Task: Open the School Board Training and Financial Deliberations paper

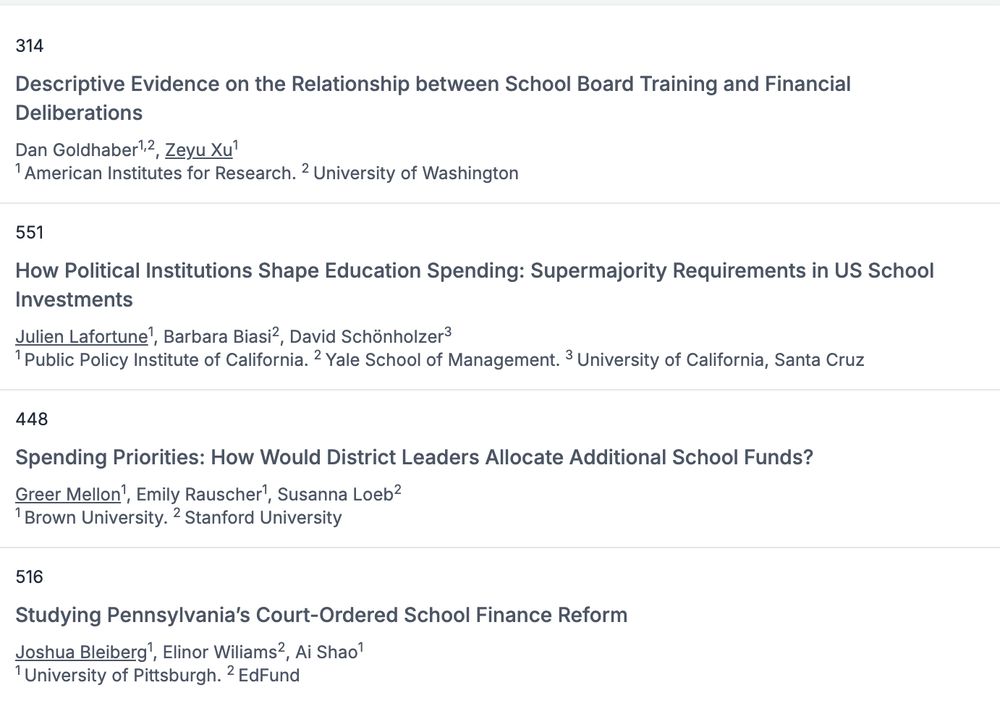Action: point(433,98)
